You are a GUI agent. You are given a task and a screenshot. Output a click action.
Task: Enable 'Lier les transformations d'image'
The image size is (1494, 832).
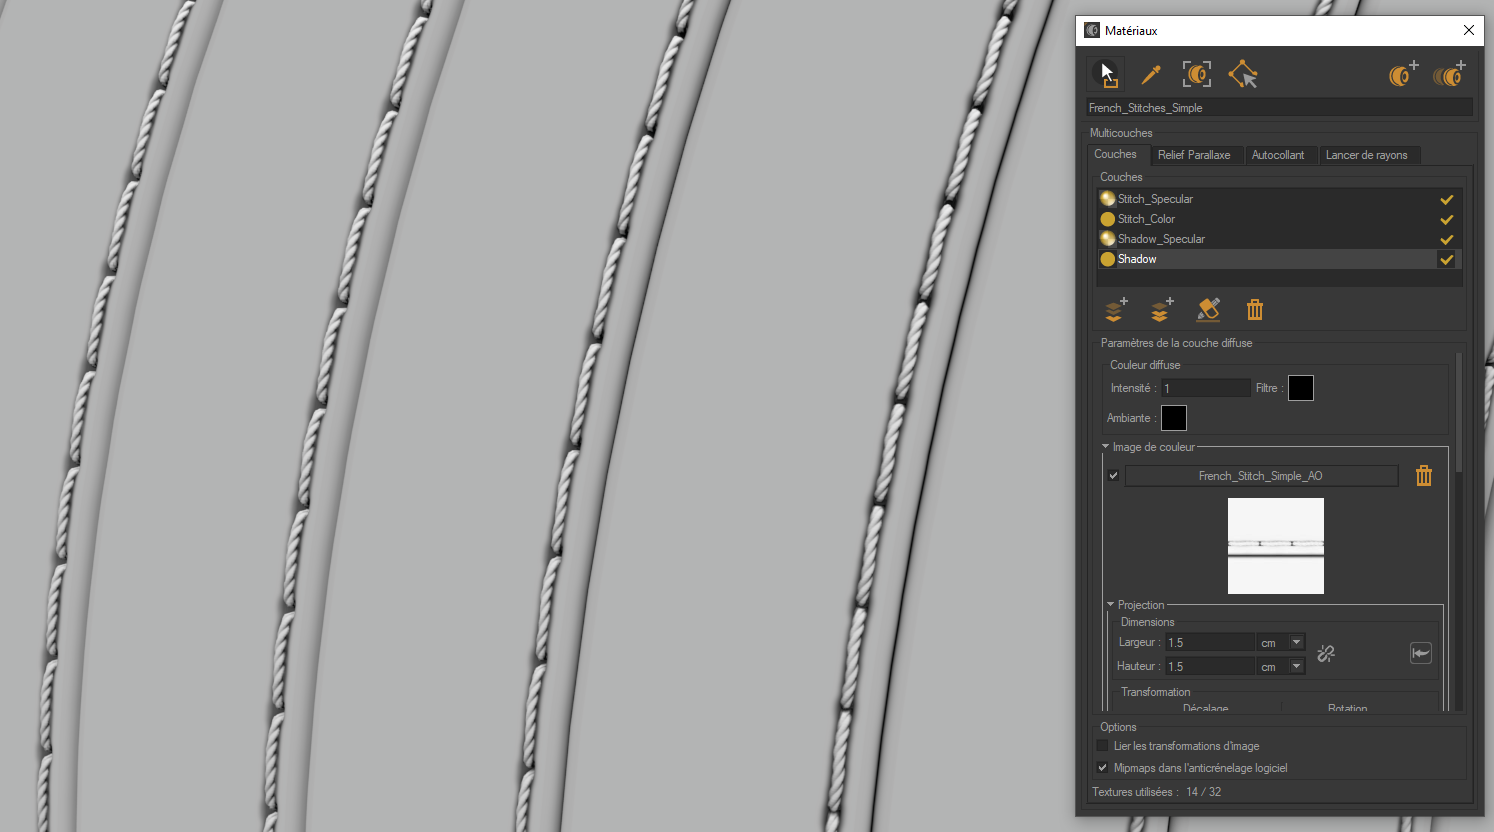point(1102,745)
